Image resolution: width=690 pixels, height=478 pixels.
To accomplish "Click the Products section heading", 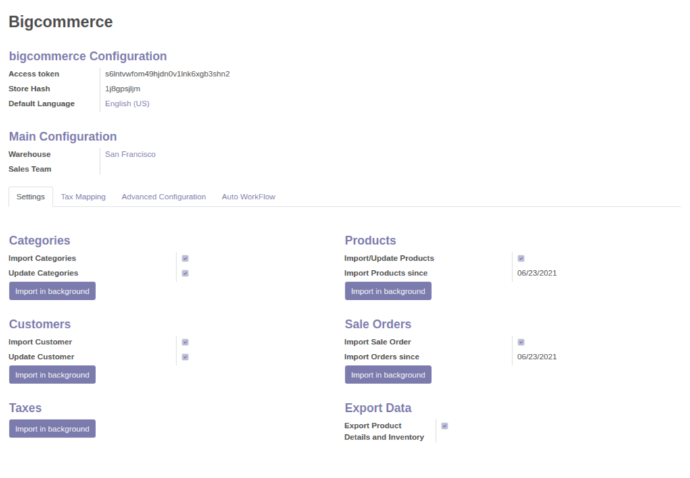I will 371,240.
